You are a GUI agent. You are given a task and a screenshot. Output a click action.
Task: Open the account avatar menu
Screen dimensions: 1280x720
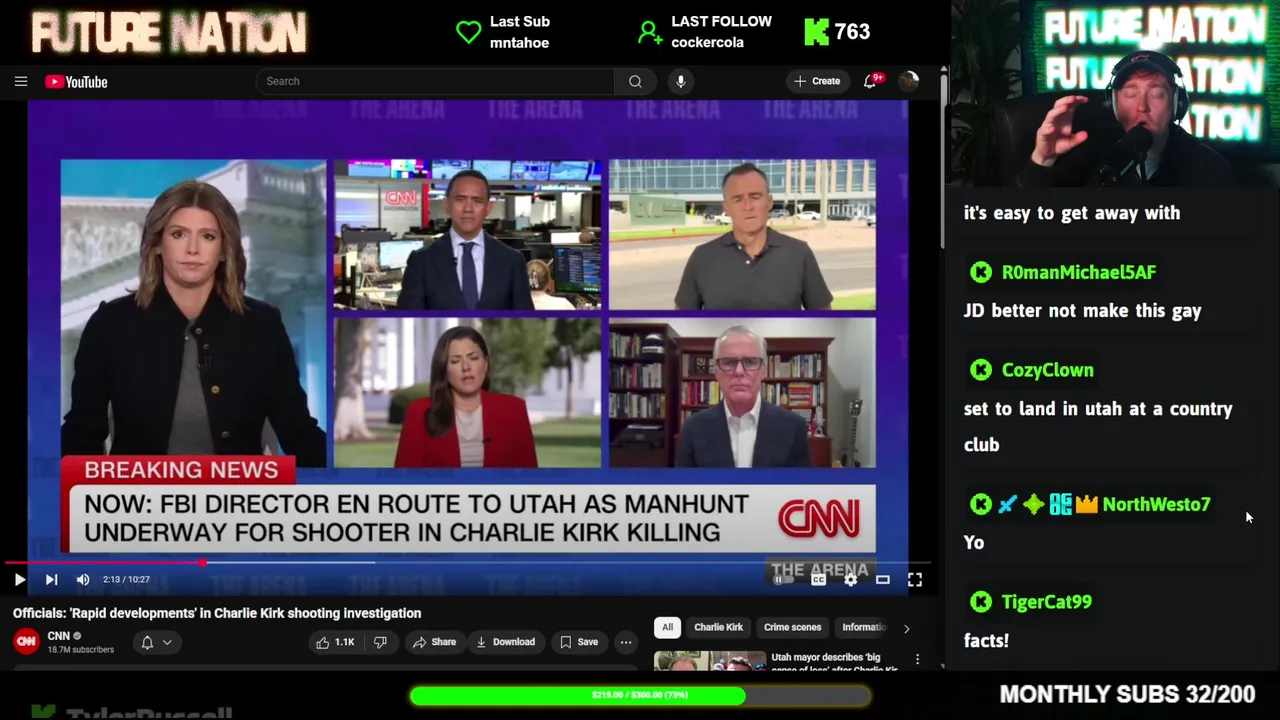pos(908,81)
